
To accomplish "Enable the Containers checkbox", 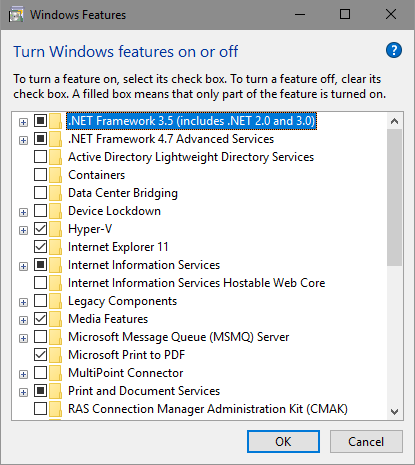I will tap(40, 174).
